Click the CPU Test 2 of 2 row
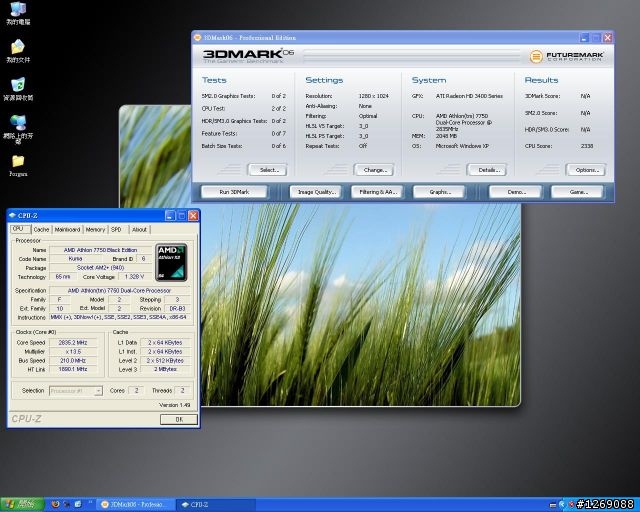Screen dimensions: 640x512 pyautogui.click(x=244, y=109)
